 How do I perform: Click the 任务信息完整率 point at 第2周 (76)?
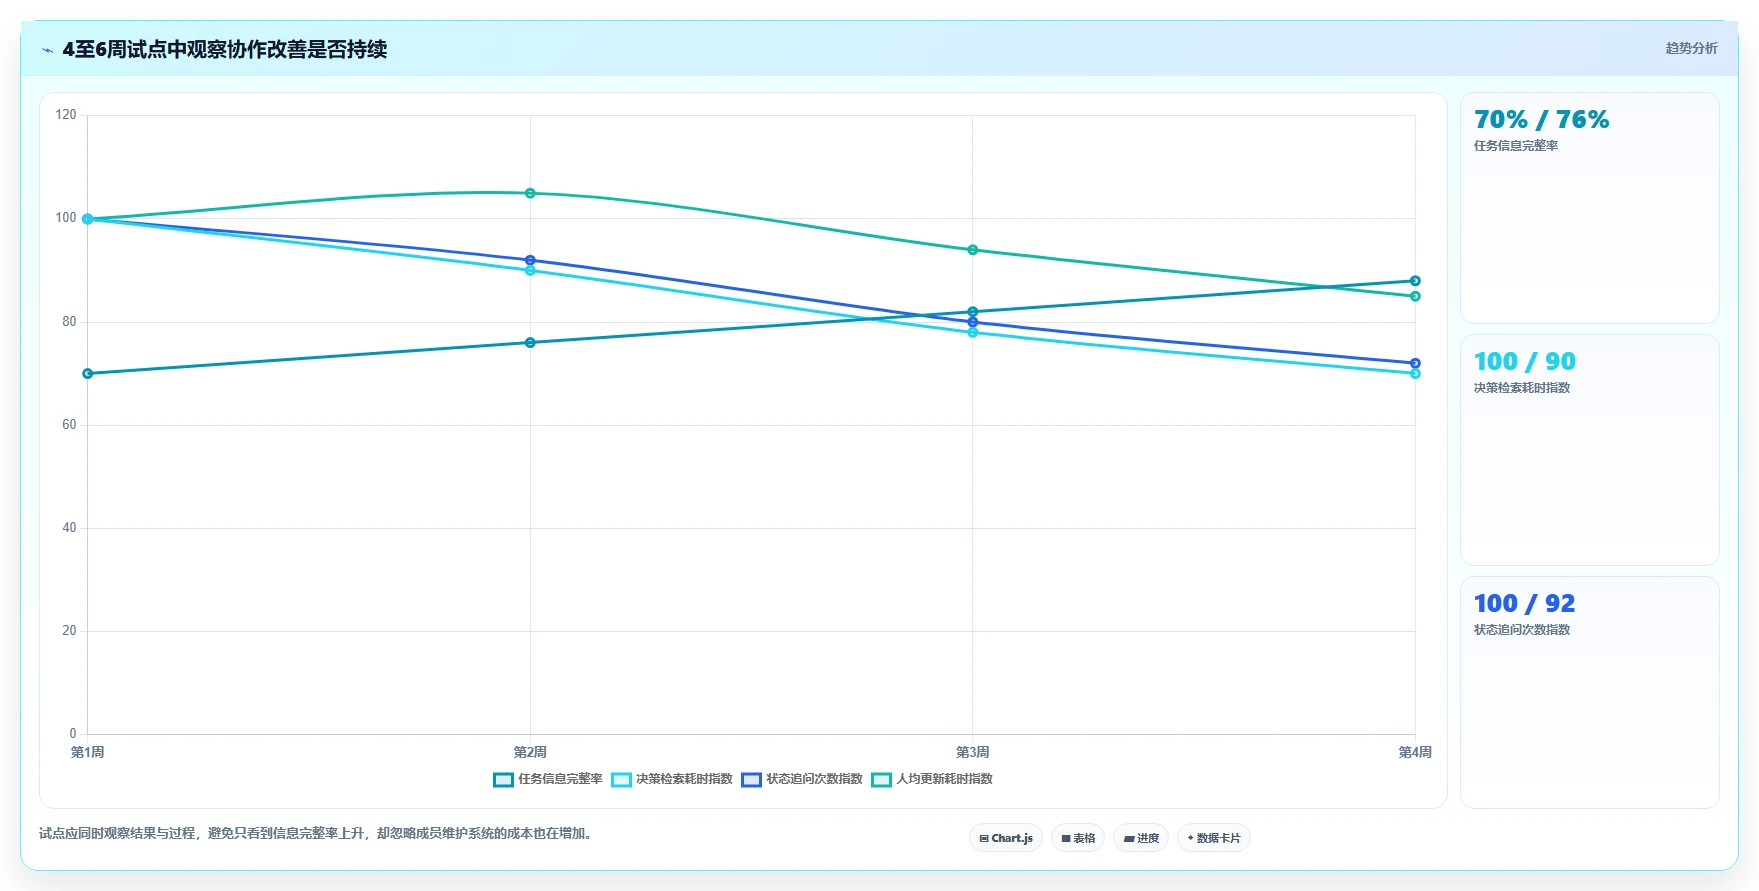tap(530, 343)
